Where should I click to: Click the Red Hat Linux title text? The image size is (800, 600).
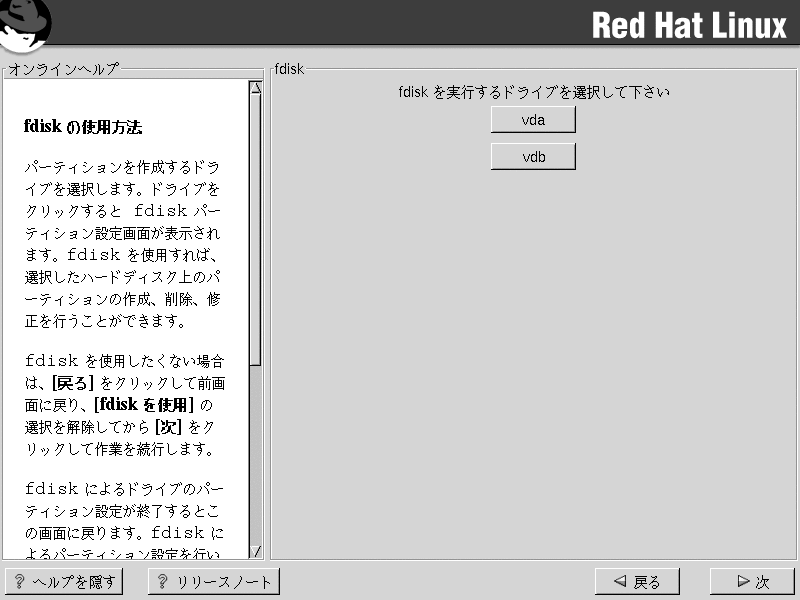tap(689, 25)
